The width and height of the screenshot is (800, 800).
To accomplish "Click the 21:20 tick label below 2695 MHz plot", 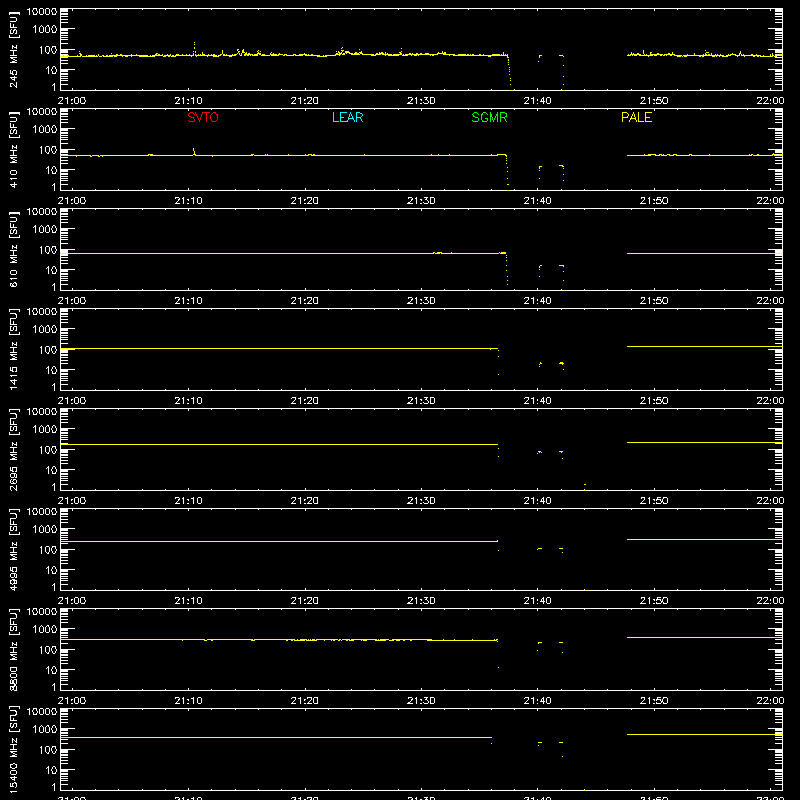I will 305,501.
